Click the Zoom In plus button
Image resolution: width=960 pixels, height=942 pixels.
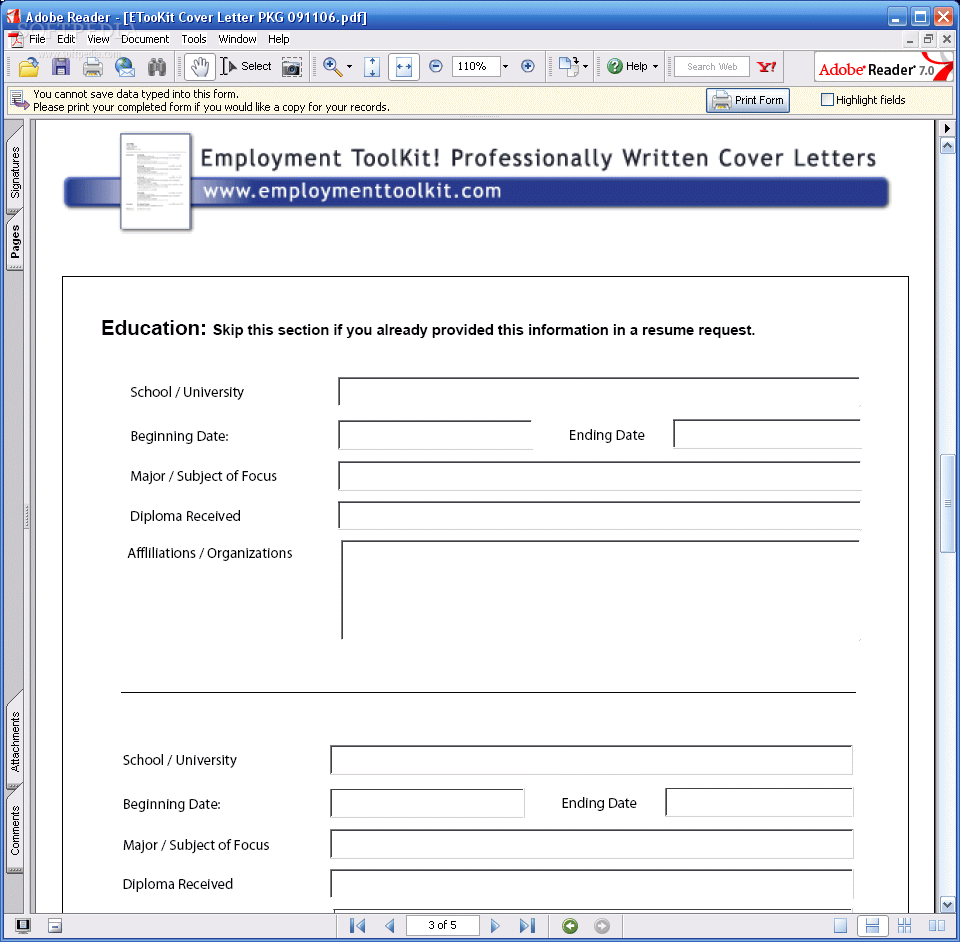tap(528, 66)
